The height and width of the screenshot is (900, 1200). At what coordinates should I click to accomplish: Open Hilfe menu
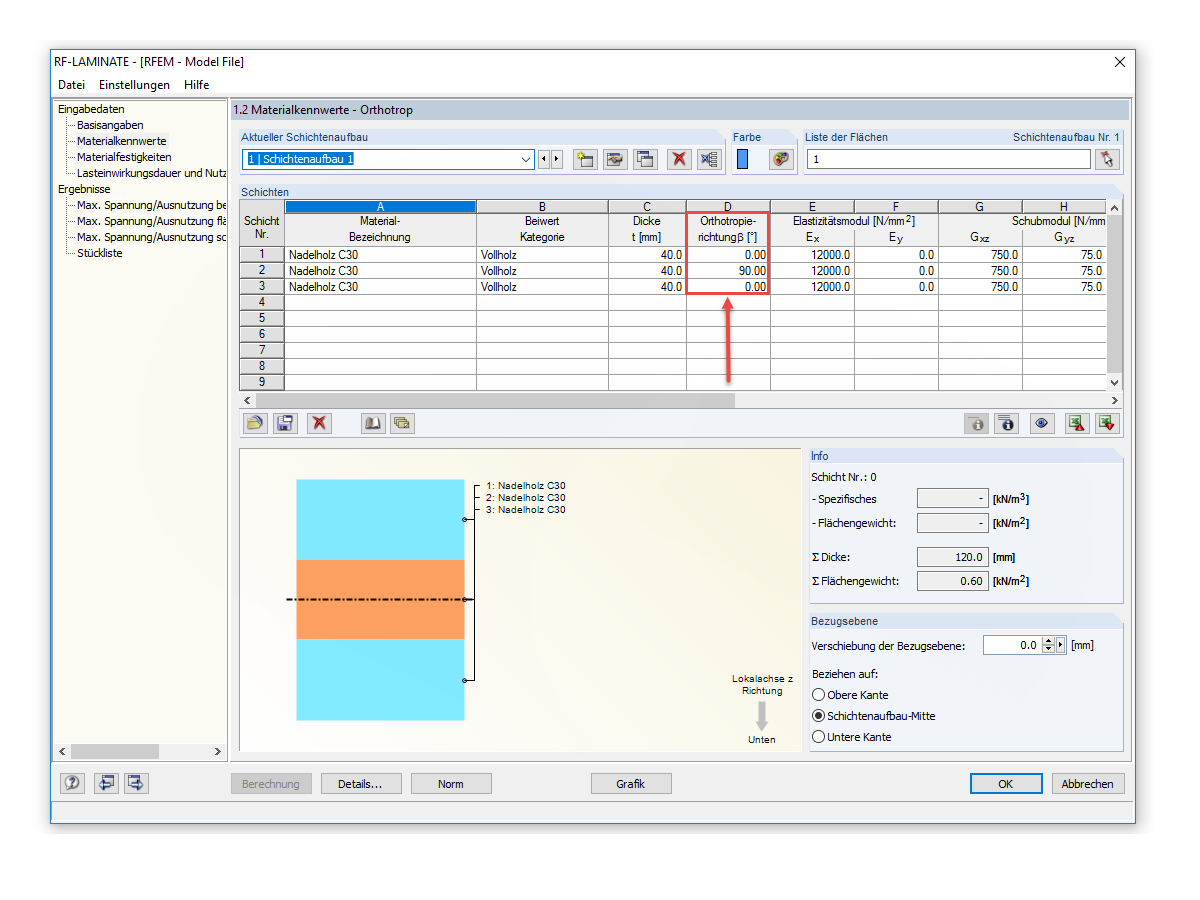pos(197,85)
